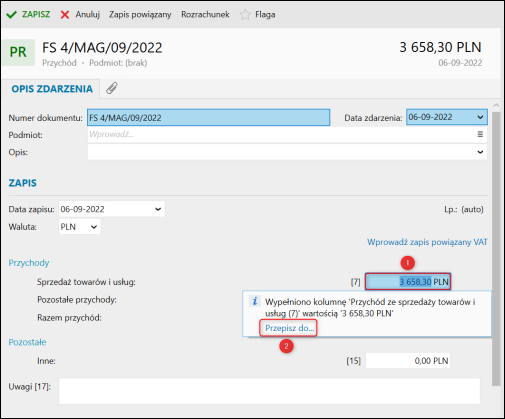Expand the Opis dropdown arrow
Screen dimensions: 505x419
480,152
